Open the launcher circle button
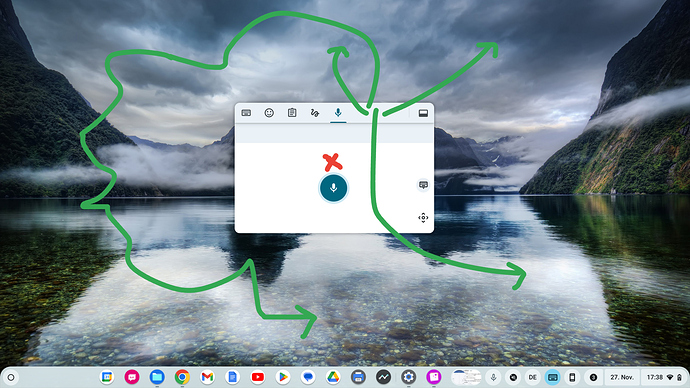 point(11,377)
